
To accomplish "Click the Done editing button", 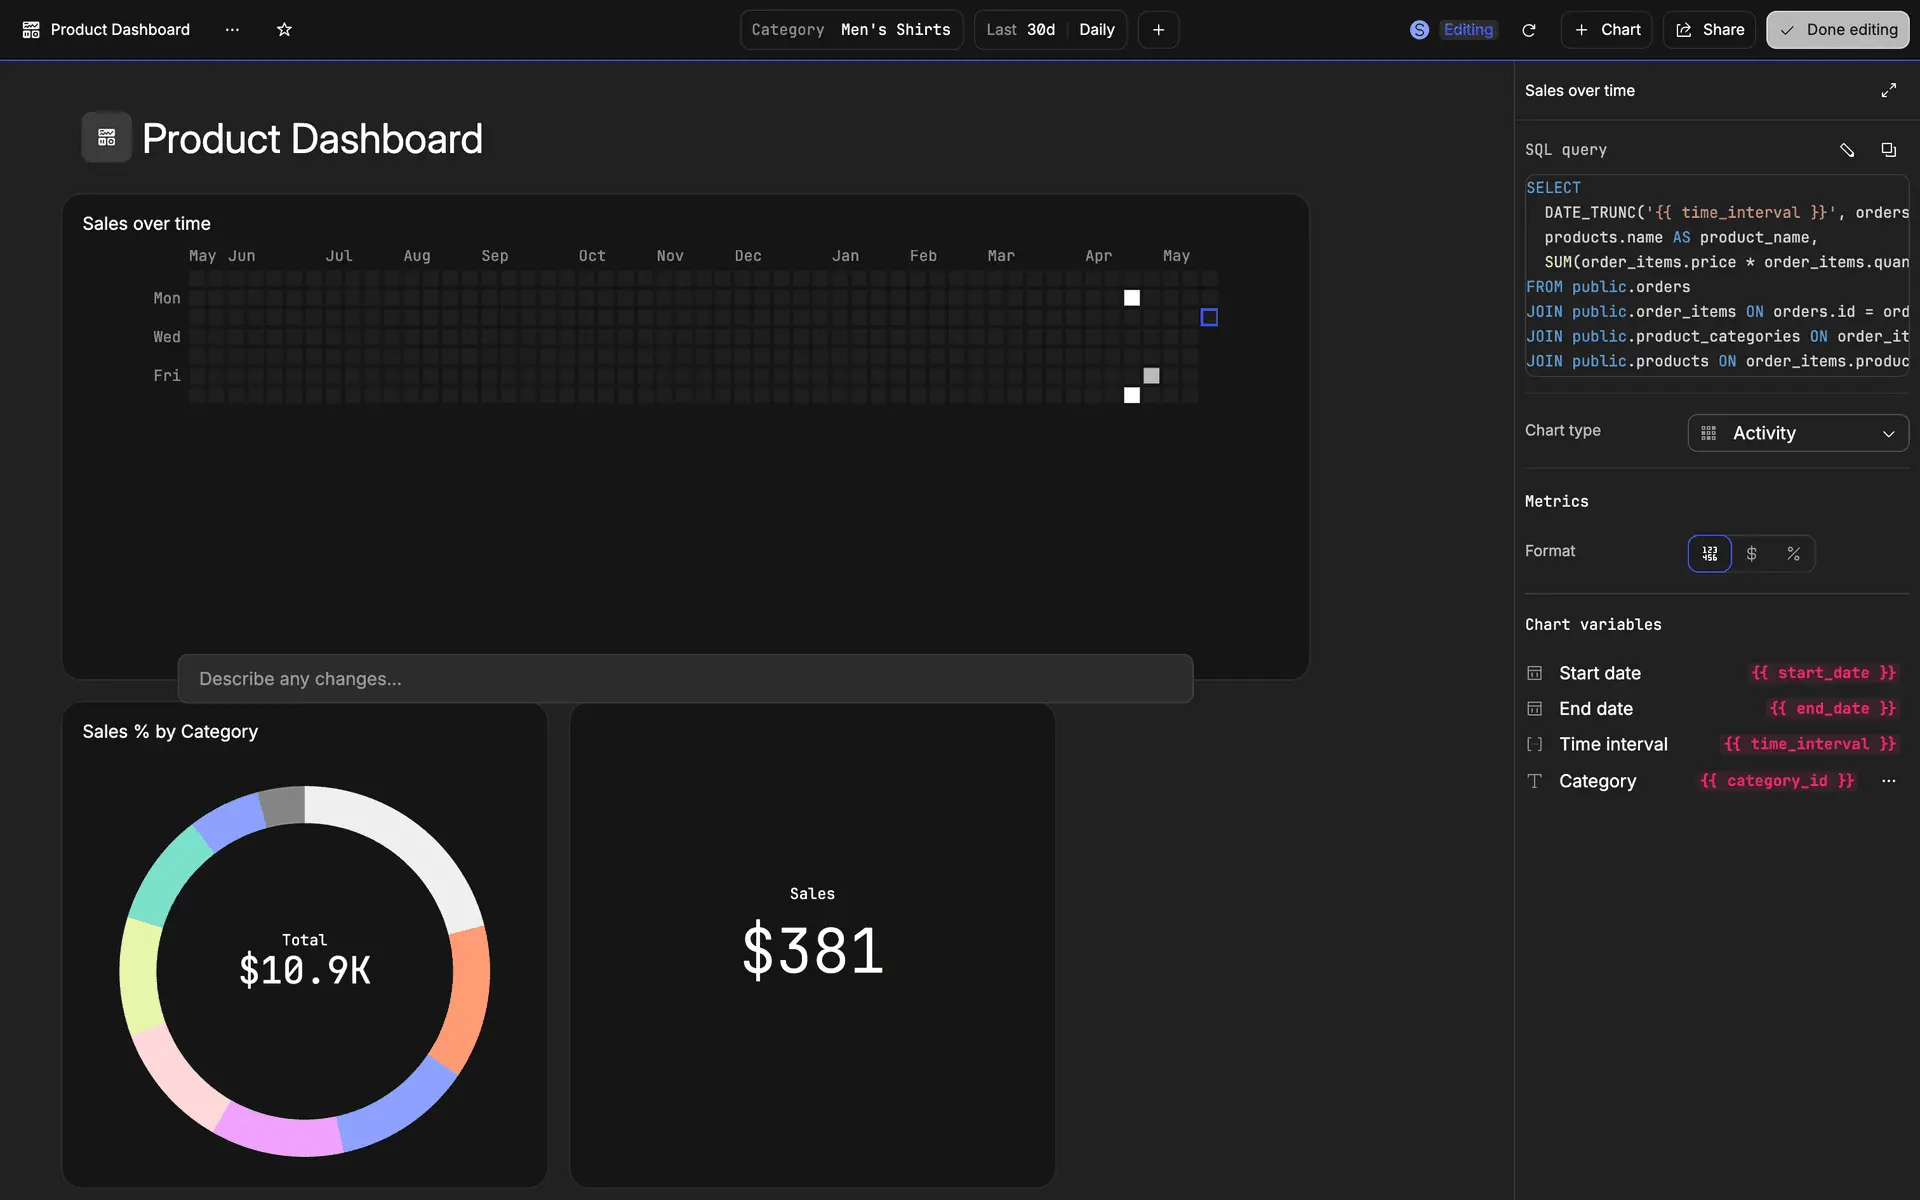I will [x=1837, y=30].
